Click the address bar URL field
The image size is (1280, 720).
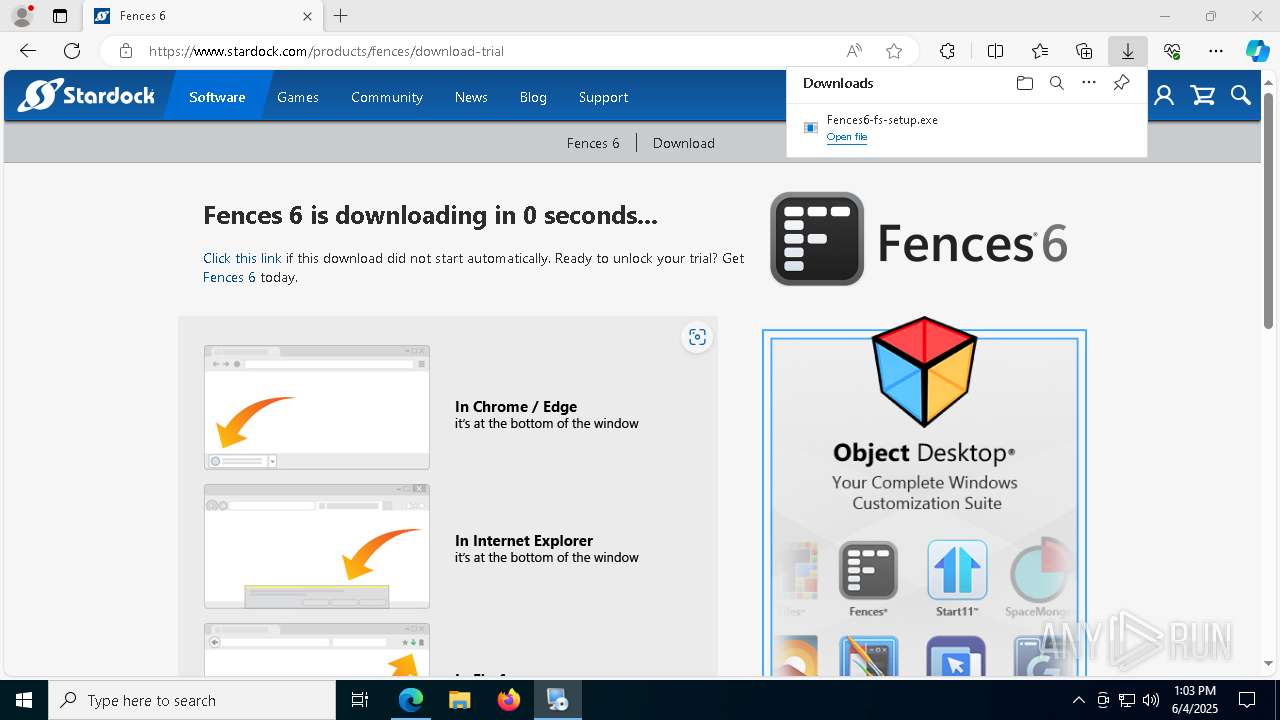point(490,51)
